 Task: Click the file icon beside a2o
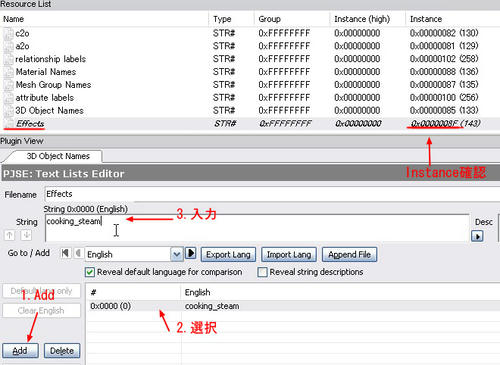click(8, 46)
